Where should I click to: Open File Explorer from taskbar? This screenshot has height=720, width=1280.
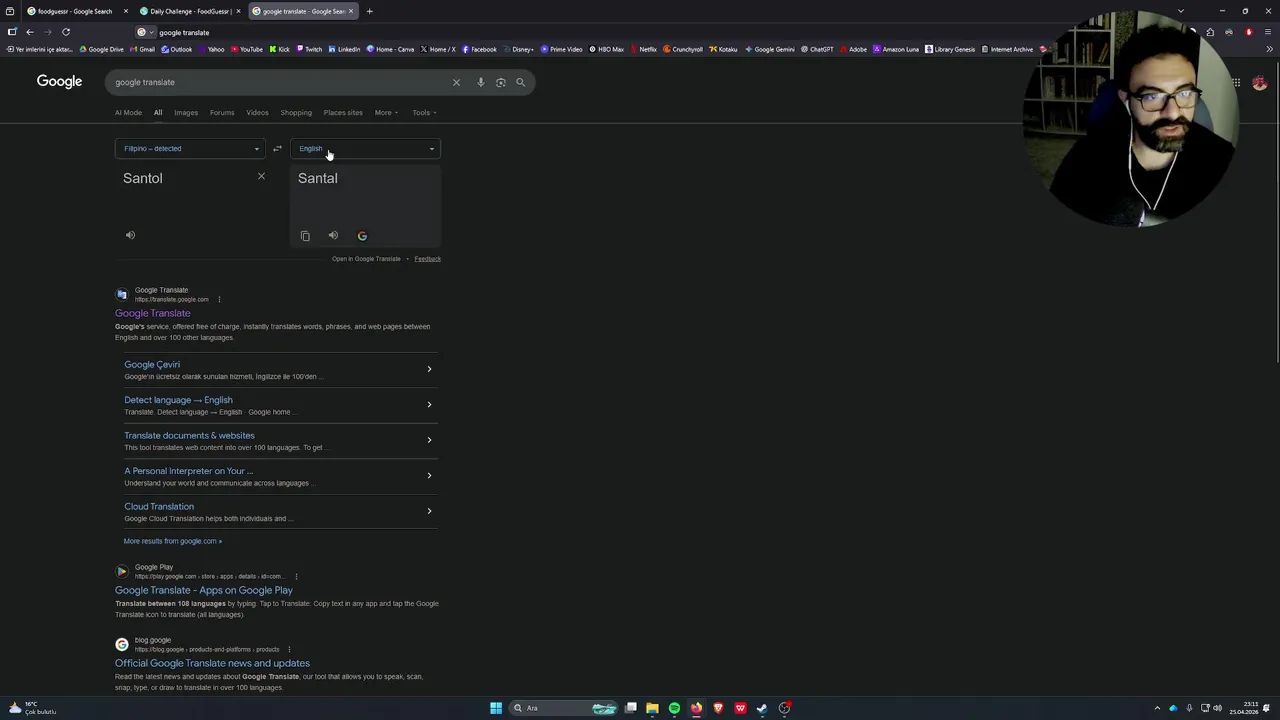coord(652,708)
